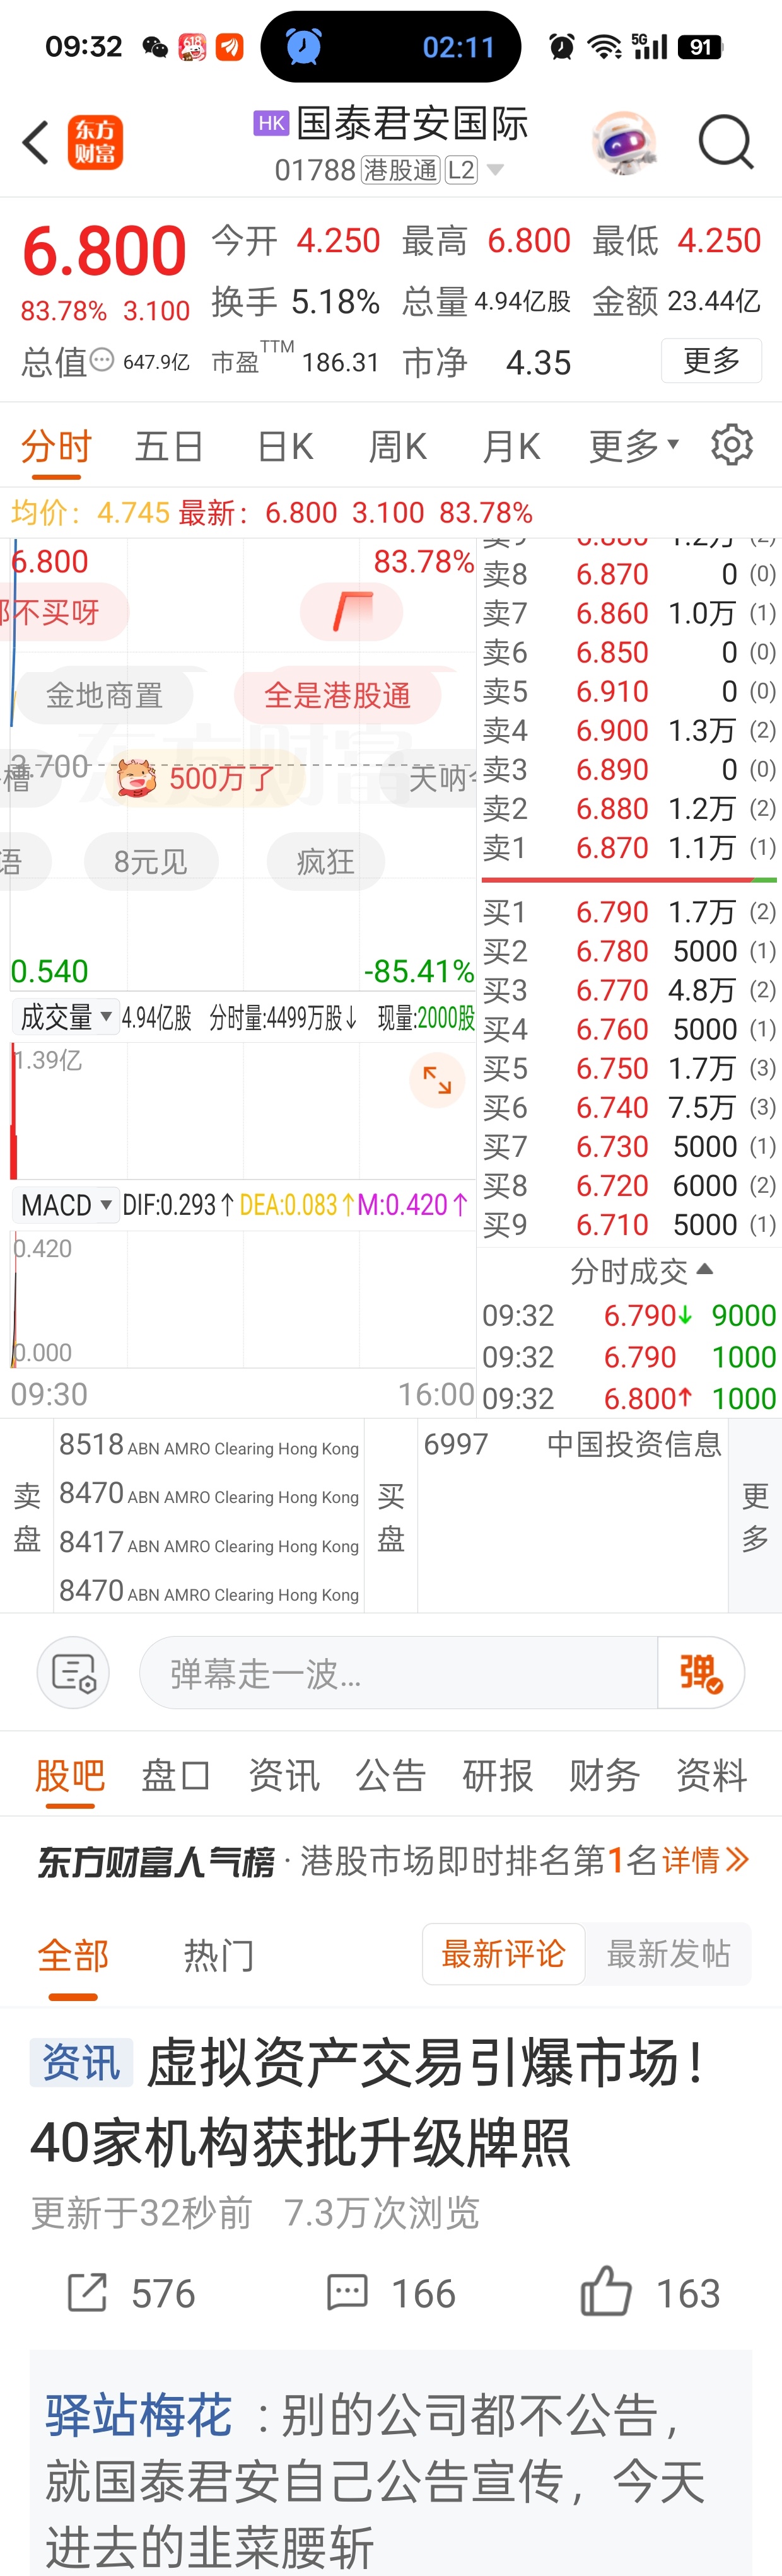Viewport: 782px width, 2576px height.
Task: Select the 股吧 section tab
Action: (x=70, y=1775)
